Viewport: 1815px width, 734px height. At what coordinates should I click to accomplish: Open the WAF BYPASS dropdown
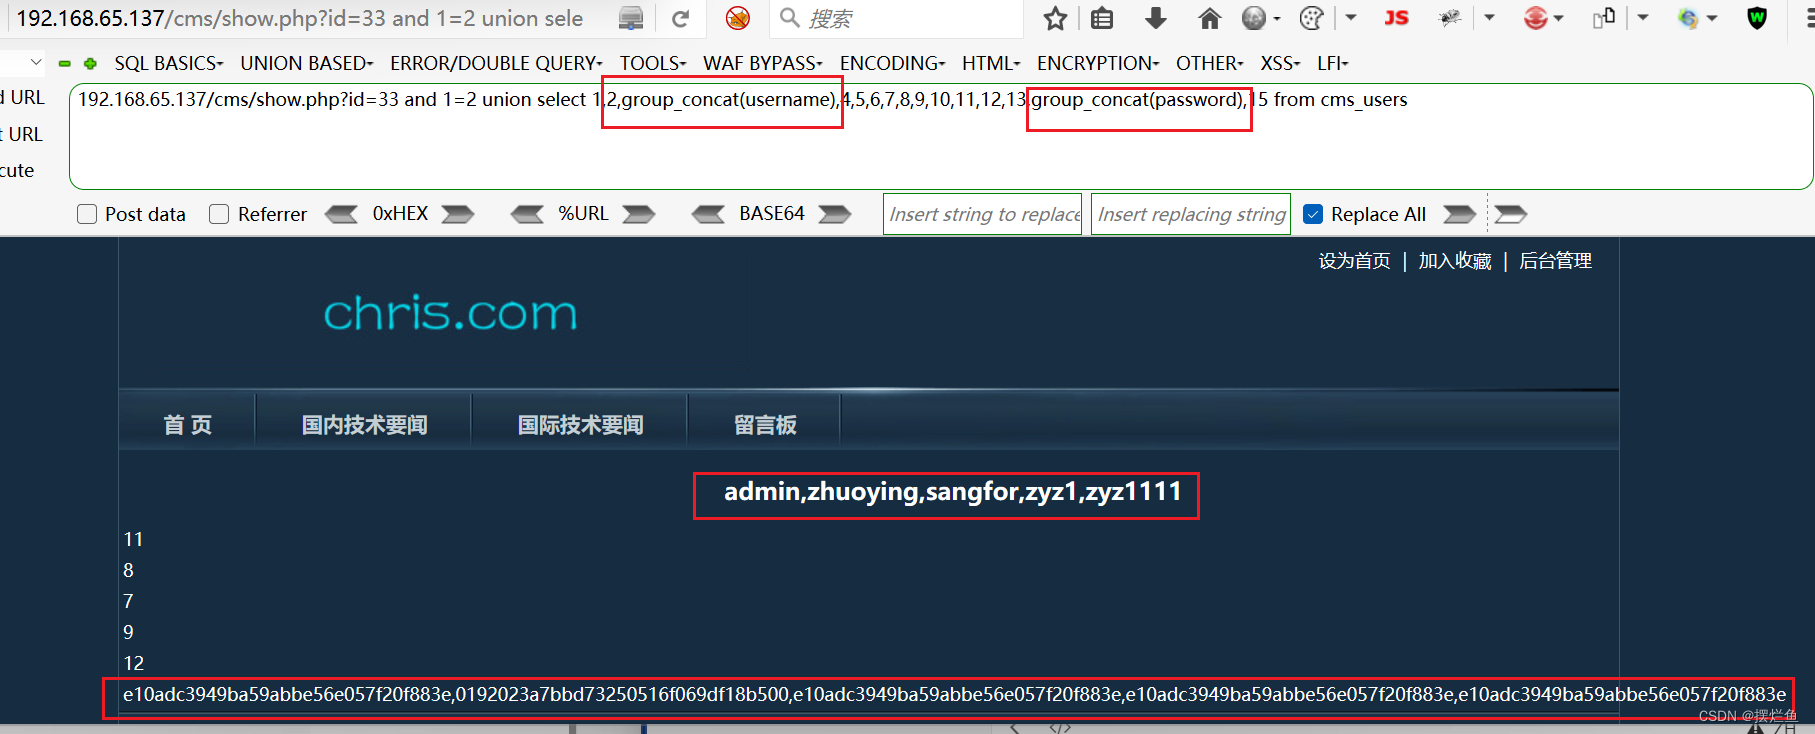pyautogui.click(x=762, y=63)
